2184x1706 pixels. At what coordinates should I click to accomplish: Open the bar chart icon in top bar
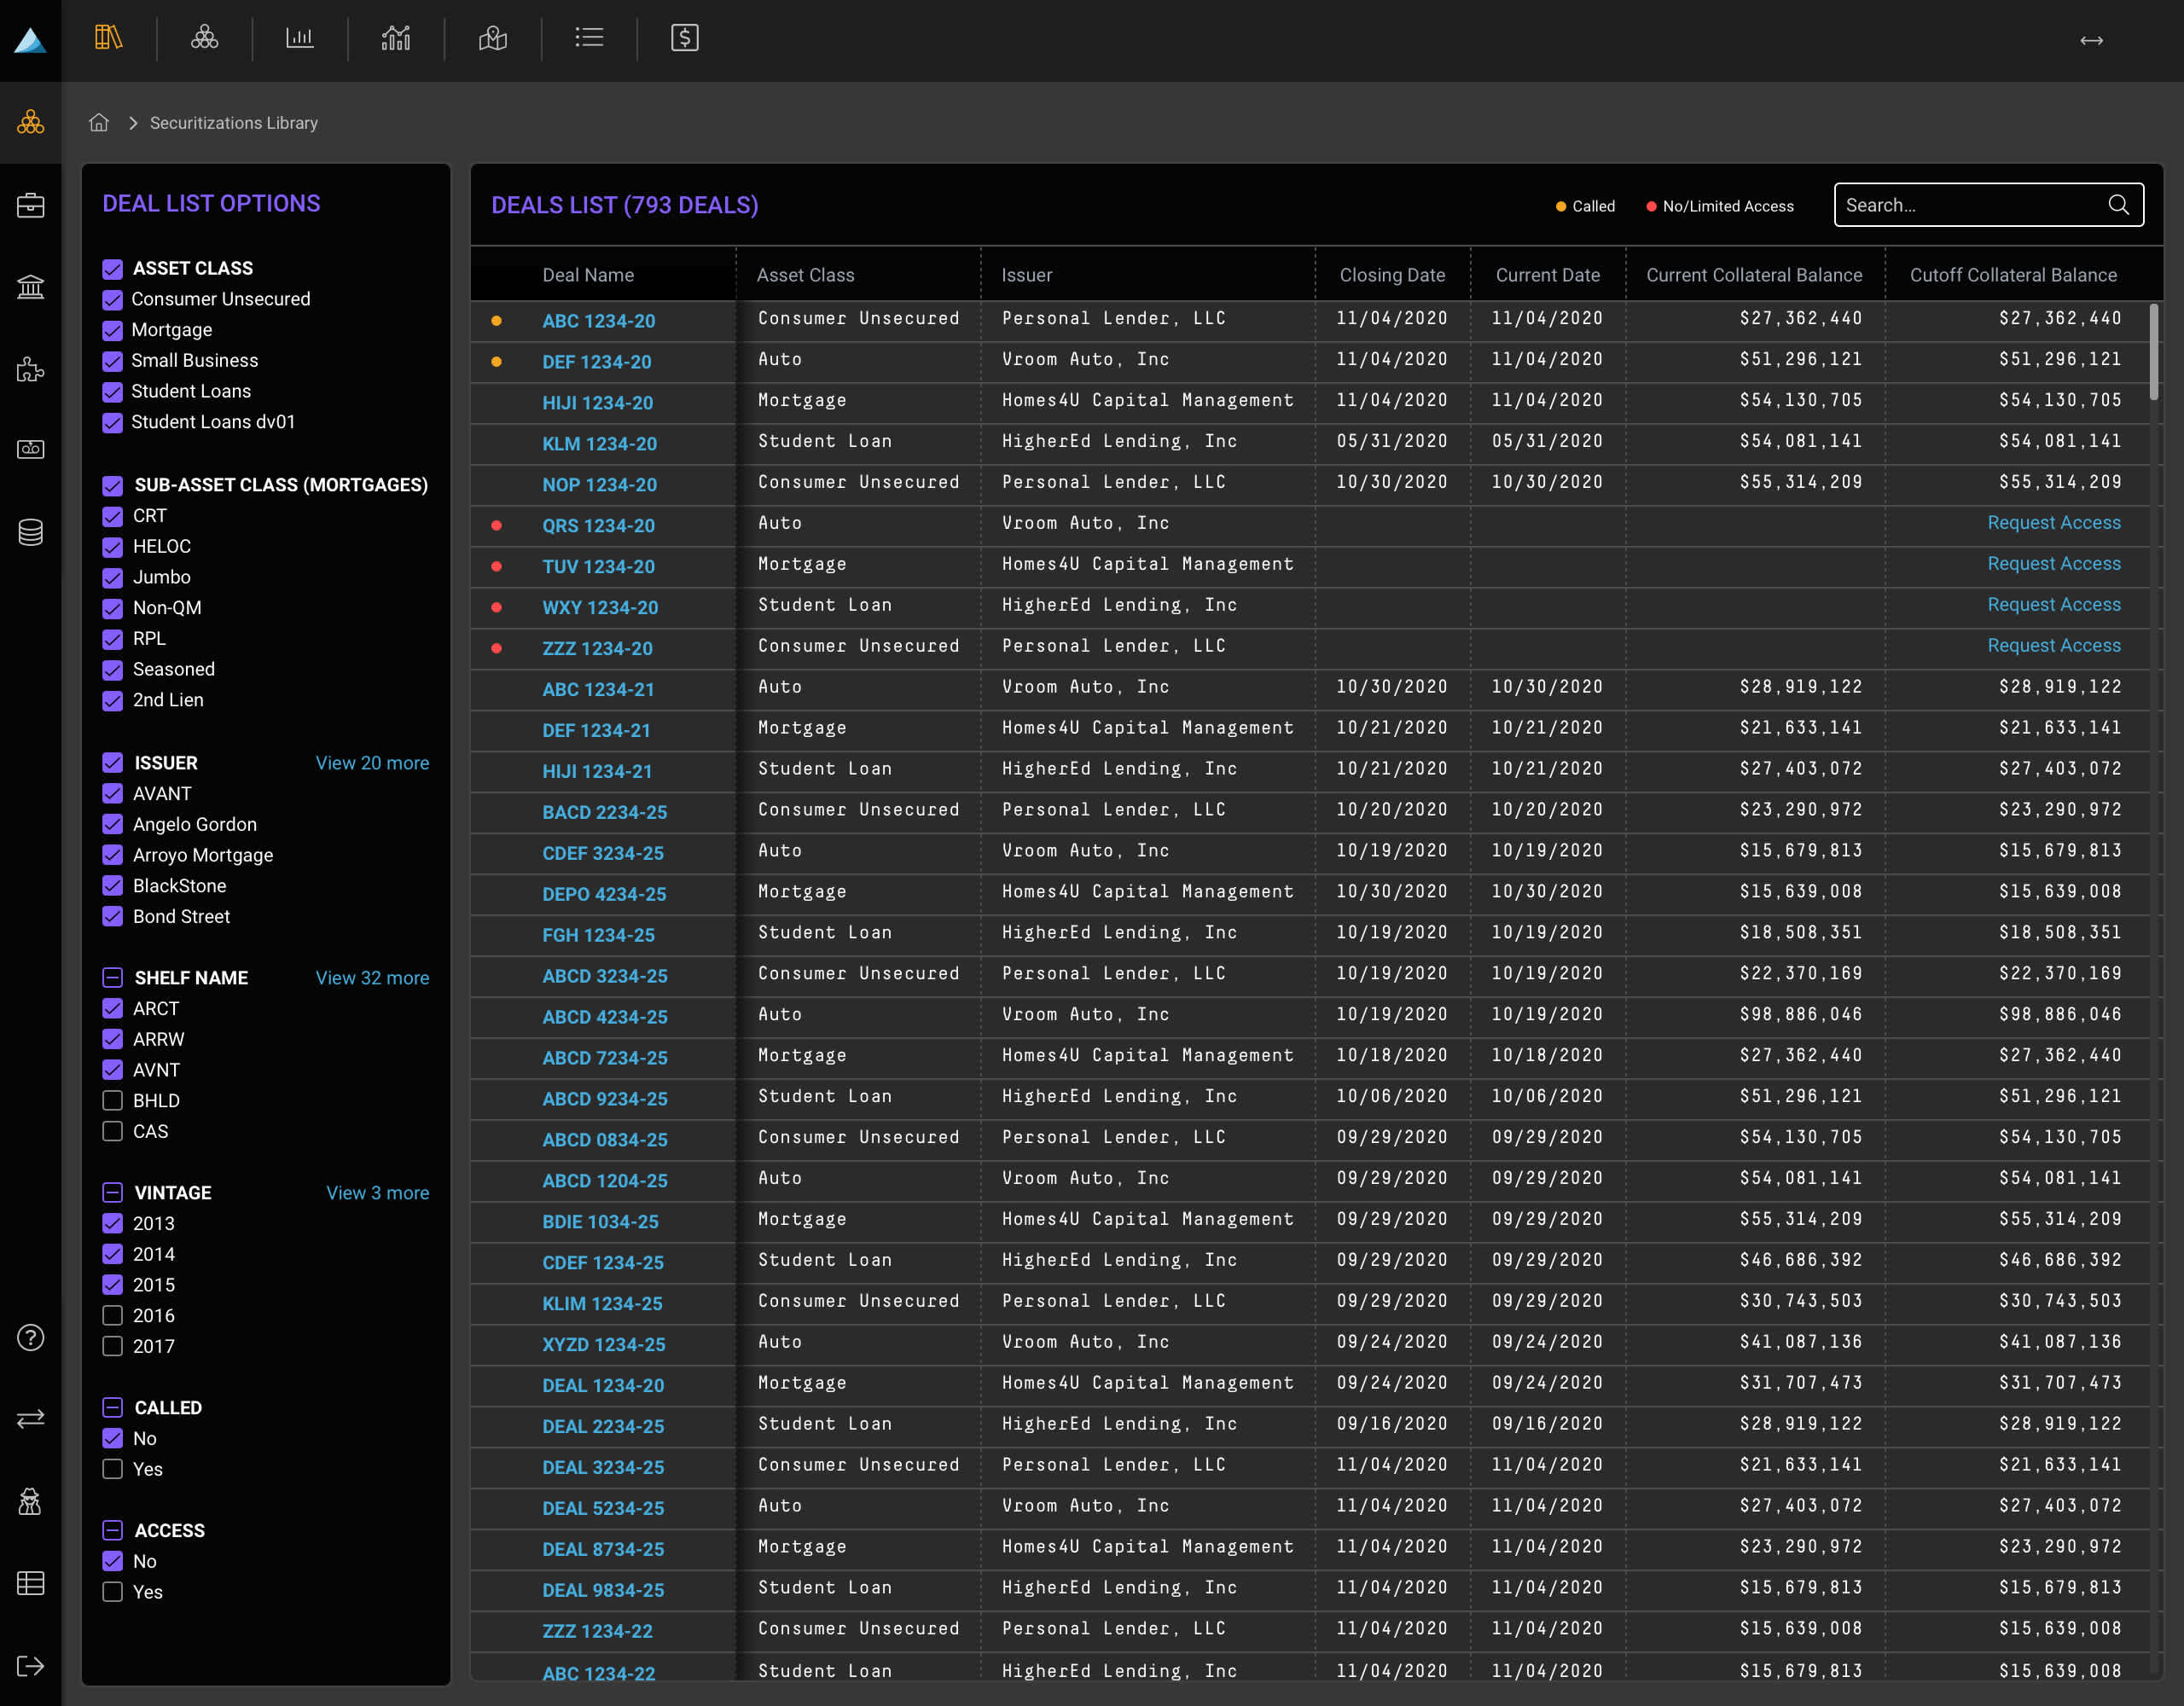(x=300, y=38)
